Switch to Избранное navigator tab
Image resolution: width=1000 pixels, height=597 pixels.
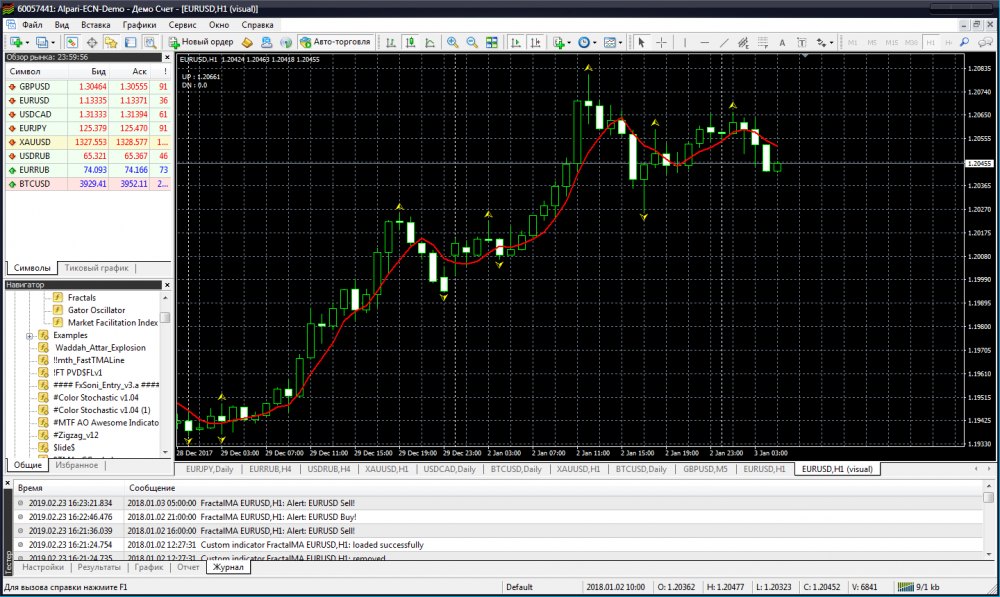tap(77, 465)
